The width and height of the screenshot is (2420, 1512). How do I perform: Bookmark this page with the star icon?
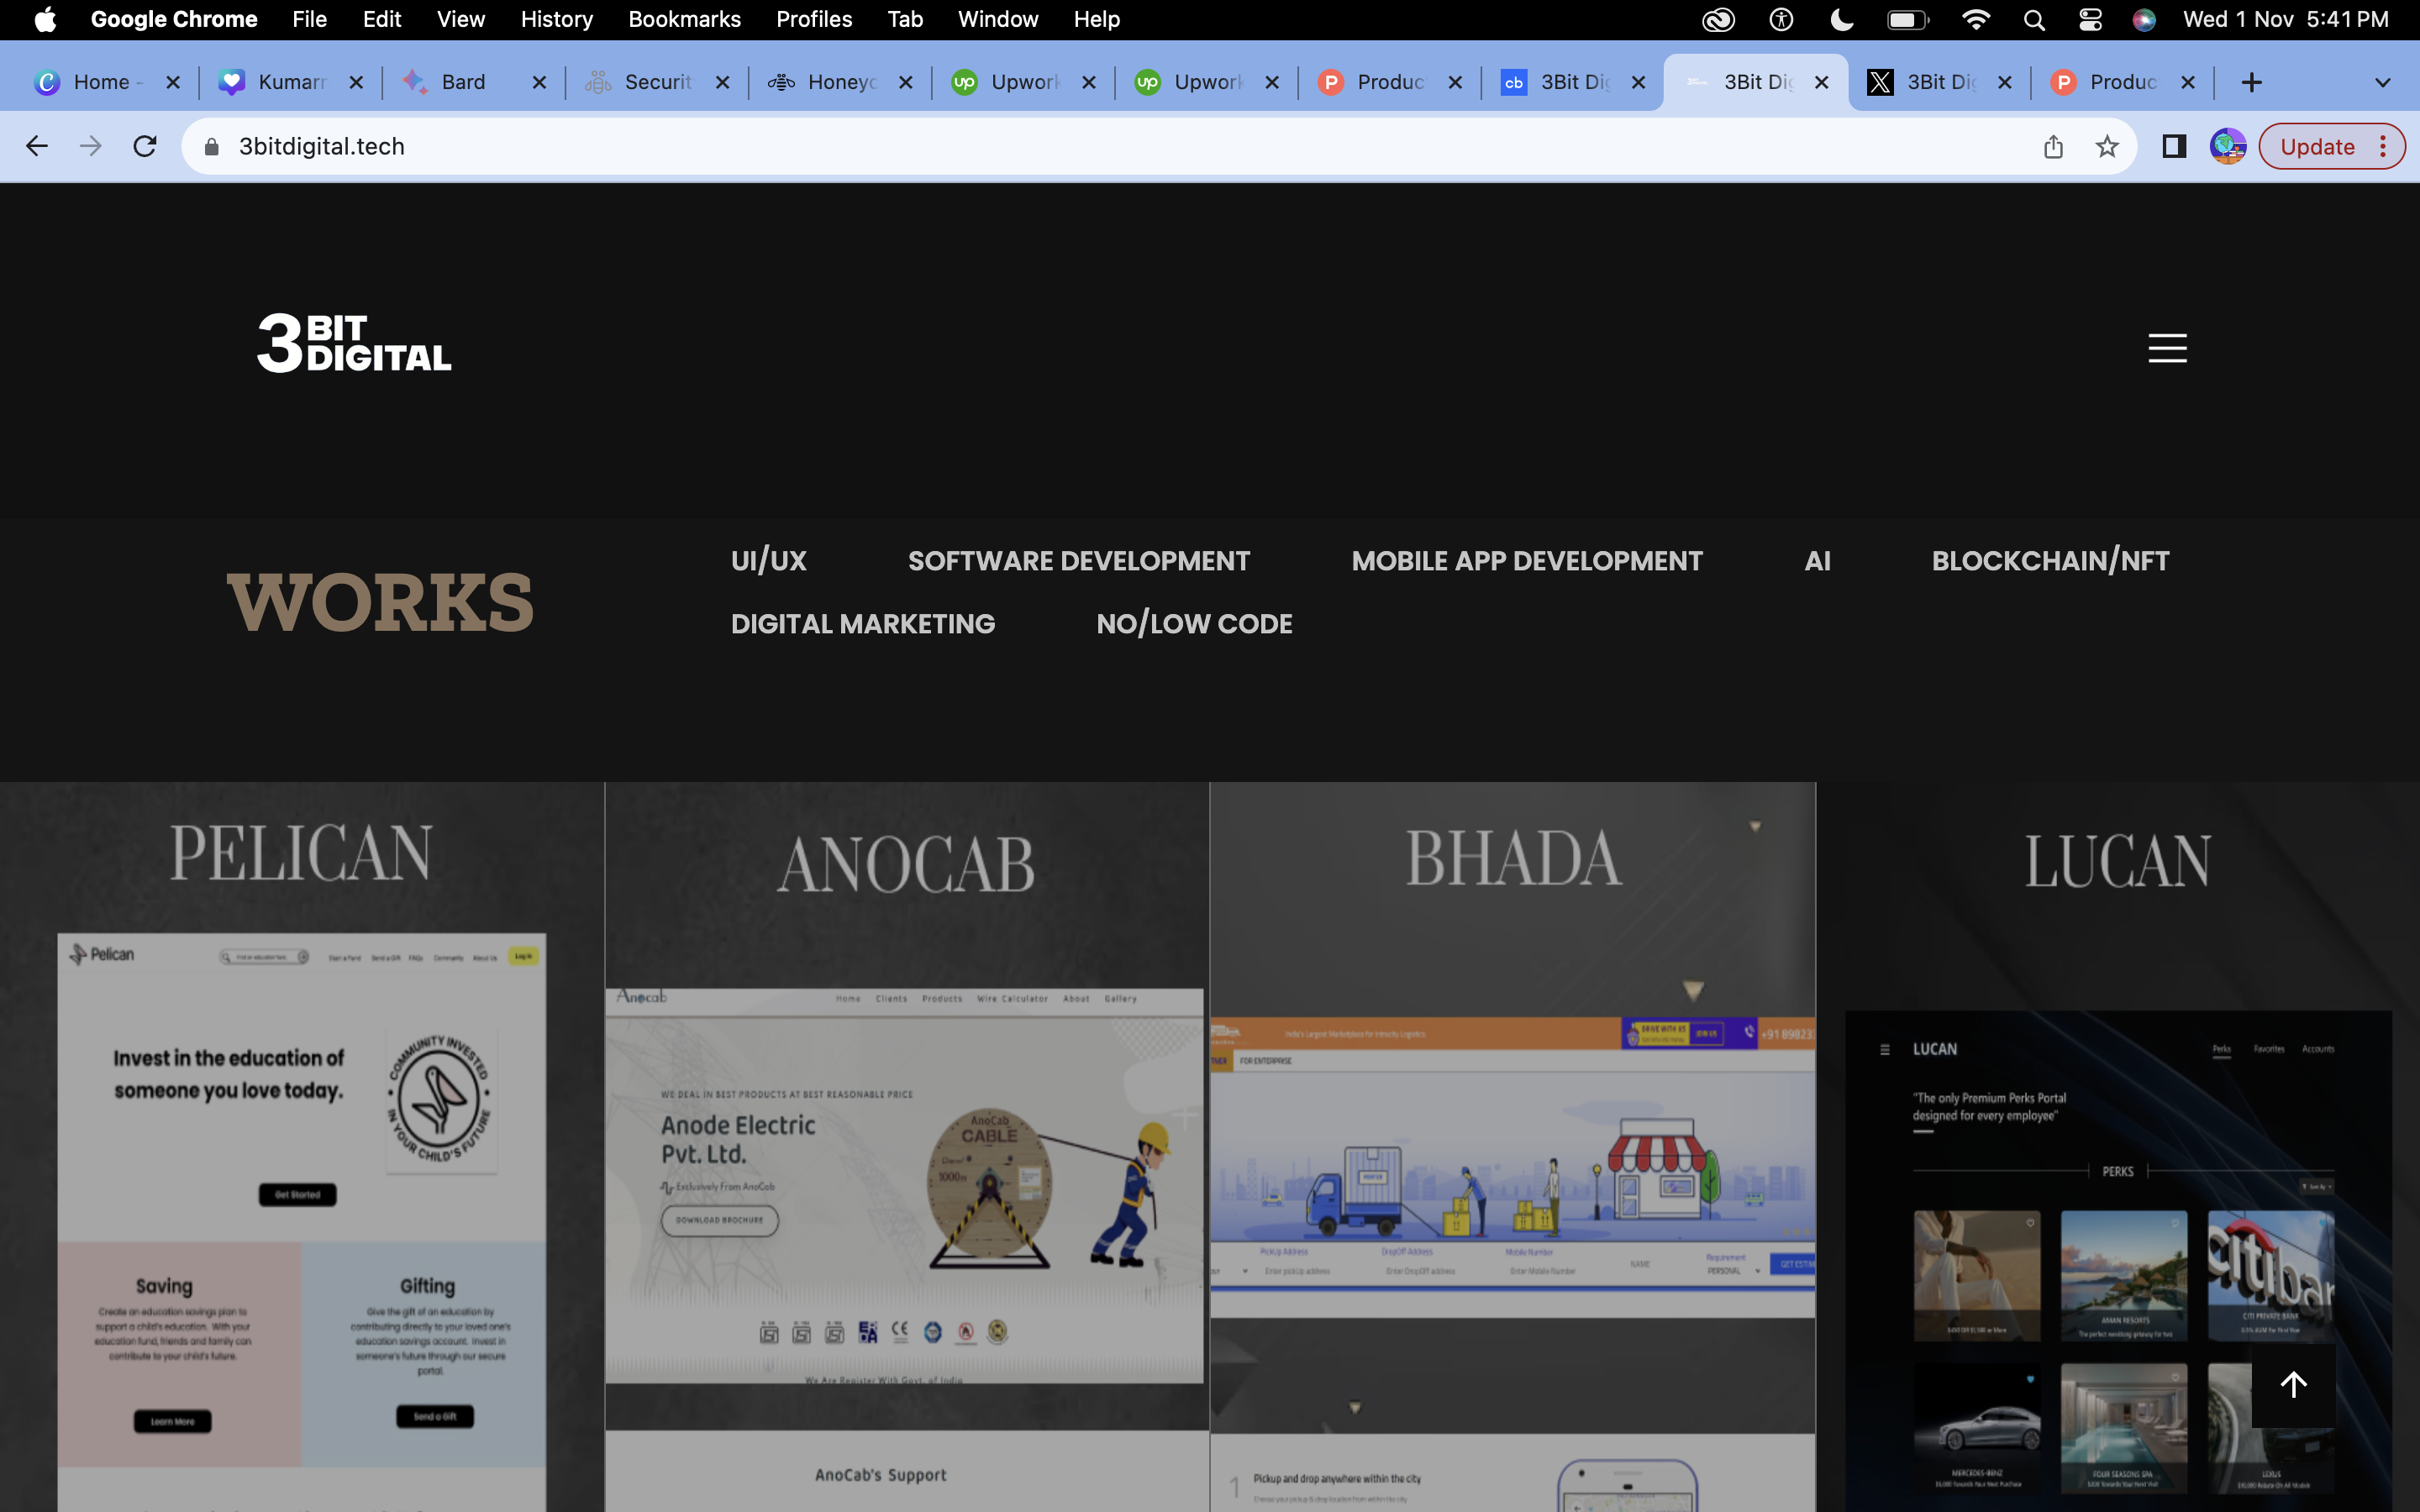[x=2107, y=147]
